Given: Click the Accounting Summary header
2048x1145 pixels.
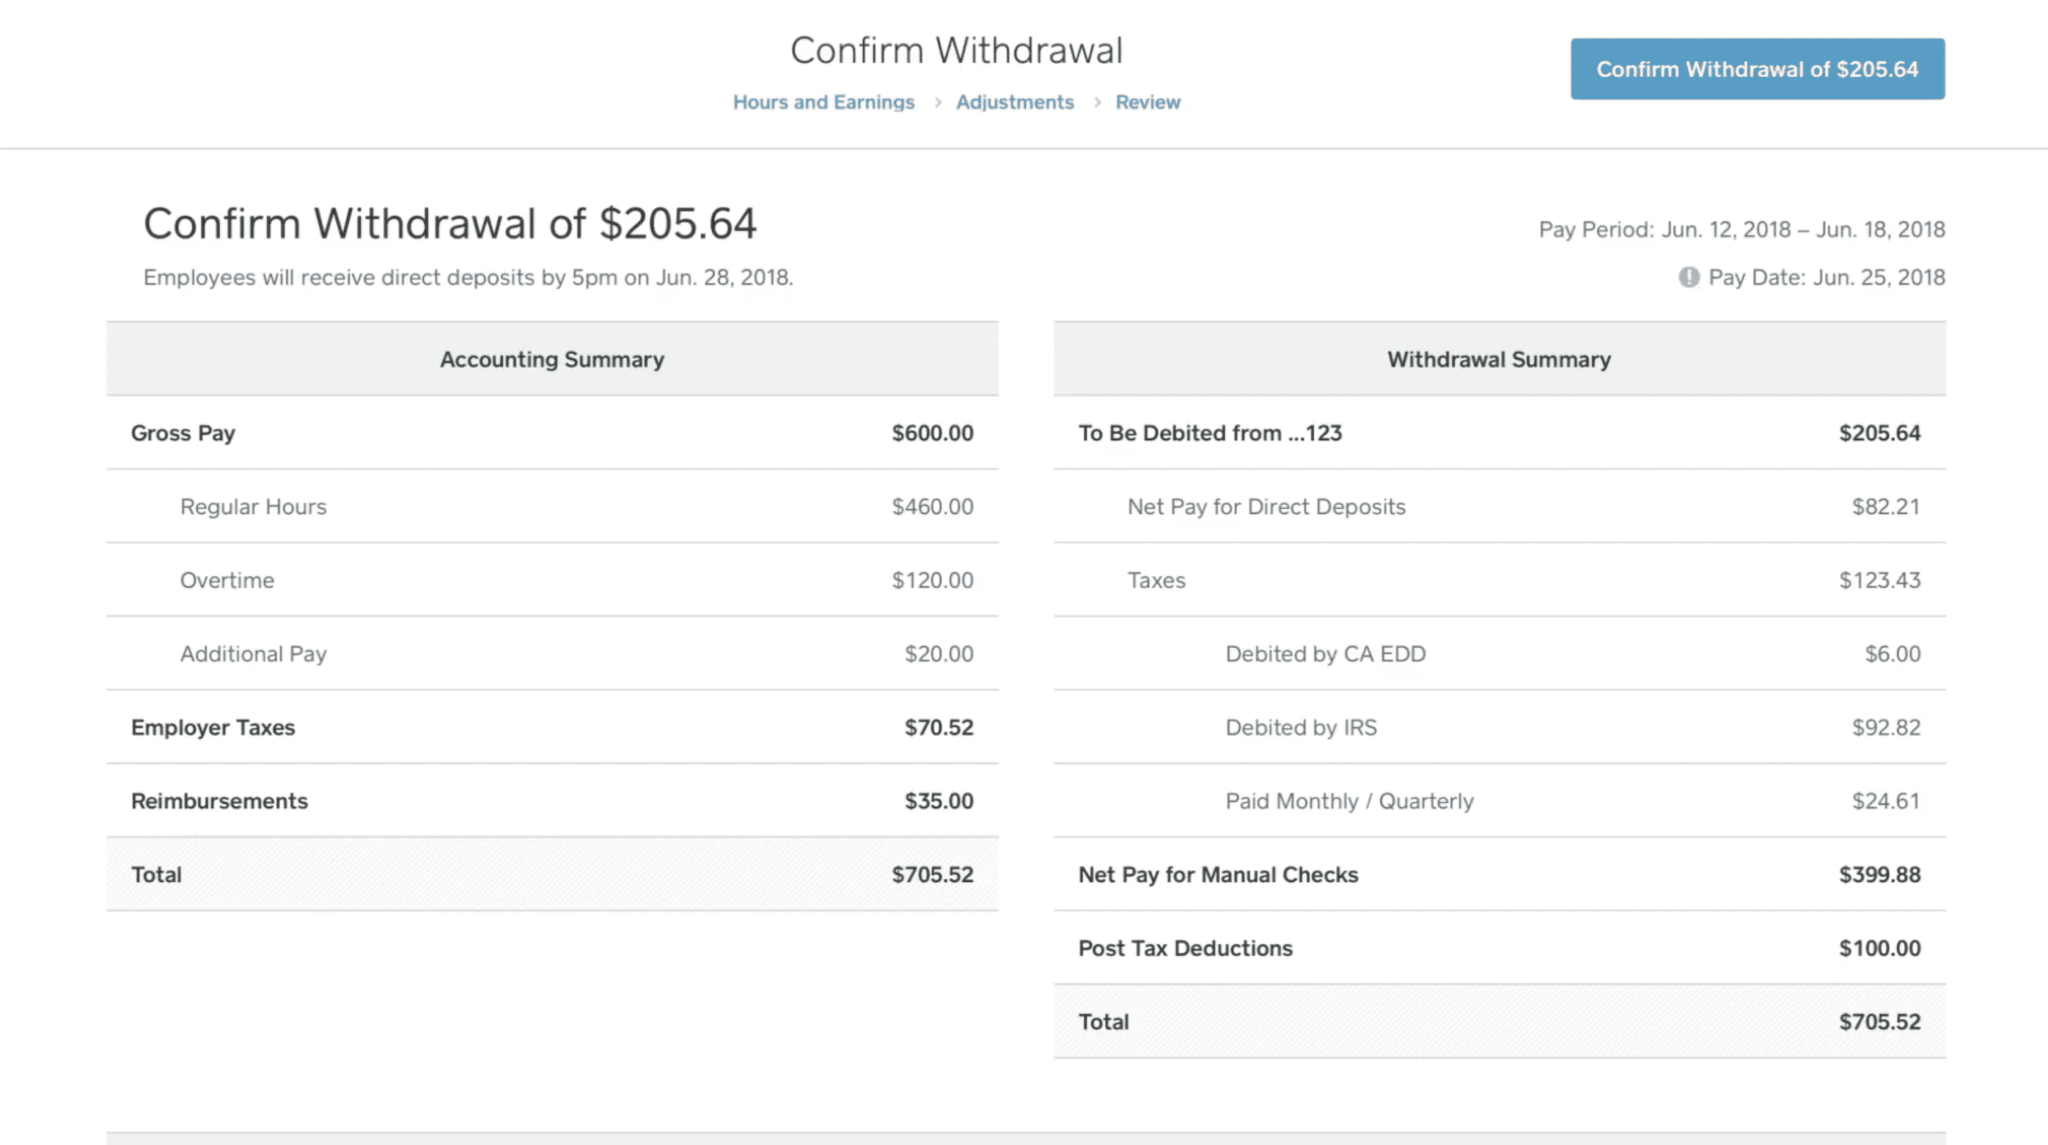Looking at the screenshot, I should (551, 358).
